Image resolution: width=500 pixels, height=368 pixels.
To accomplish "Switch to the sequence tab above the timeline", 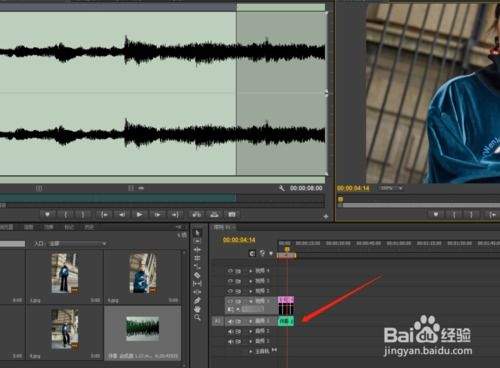I will coord(224,227).
